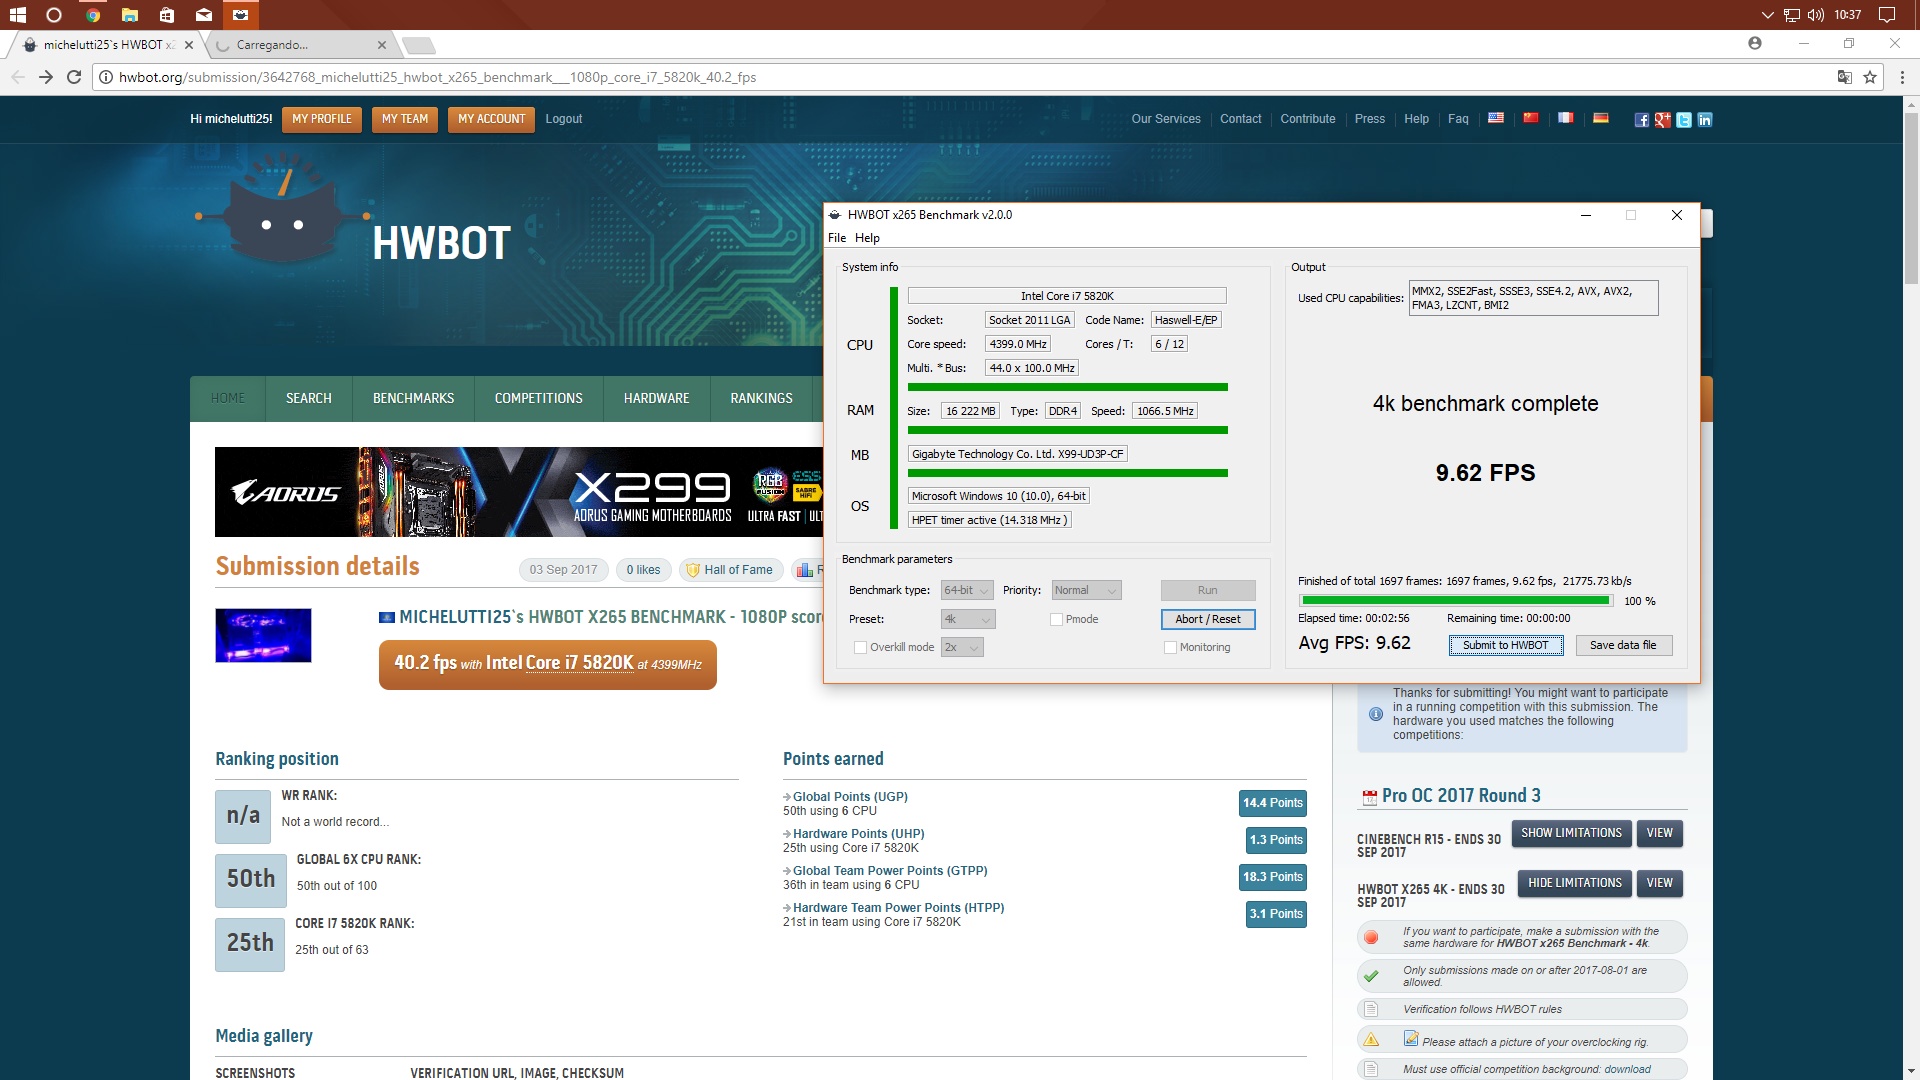
Task: Open Cortana search circle icon
Action: [x=54, y=15]
